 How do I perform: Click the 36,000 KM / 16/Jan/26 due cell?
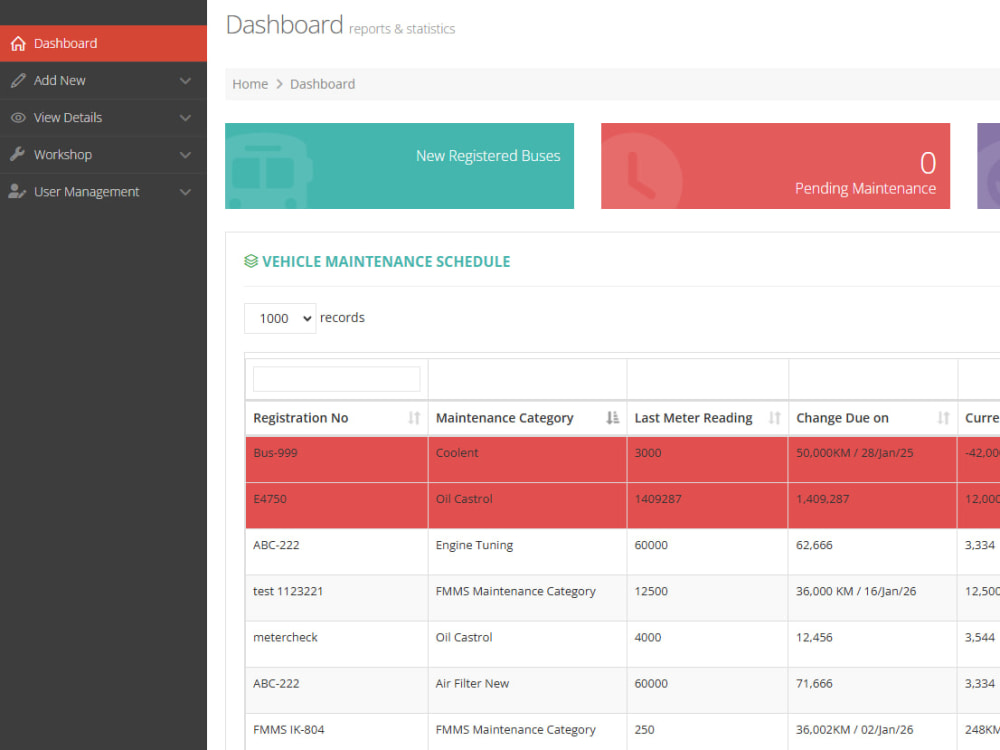[x=873, y=598]
